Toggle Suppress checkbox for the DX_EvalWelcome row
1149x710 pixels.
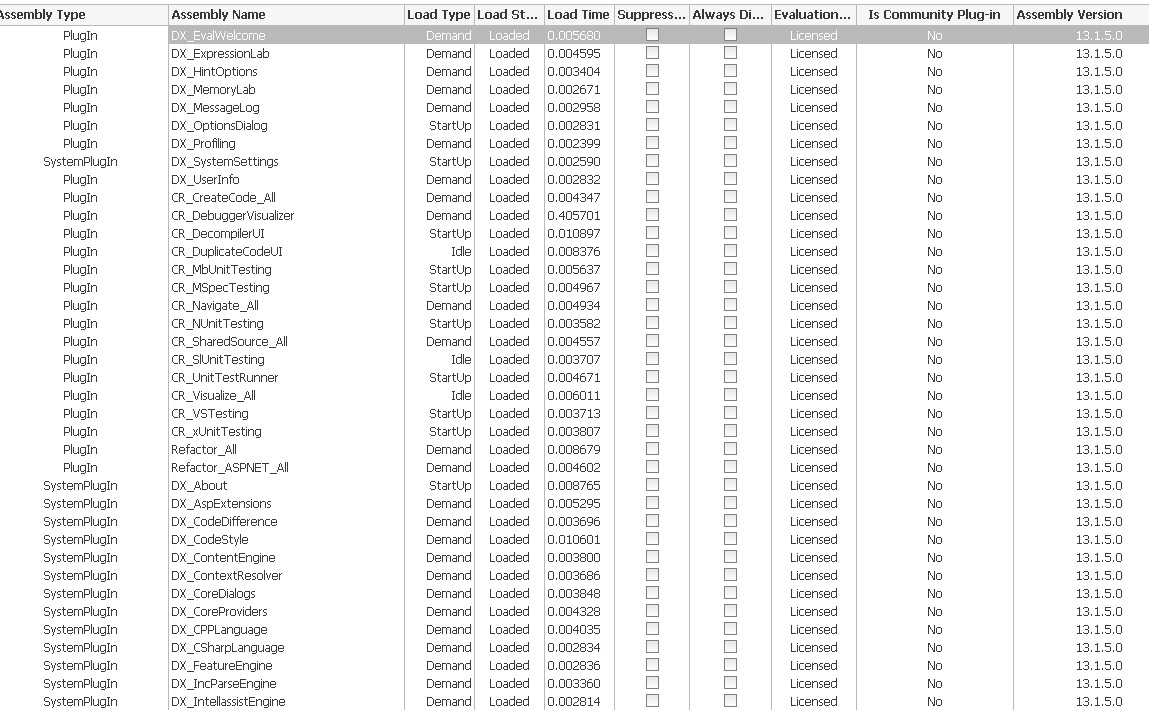652,35
